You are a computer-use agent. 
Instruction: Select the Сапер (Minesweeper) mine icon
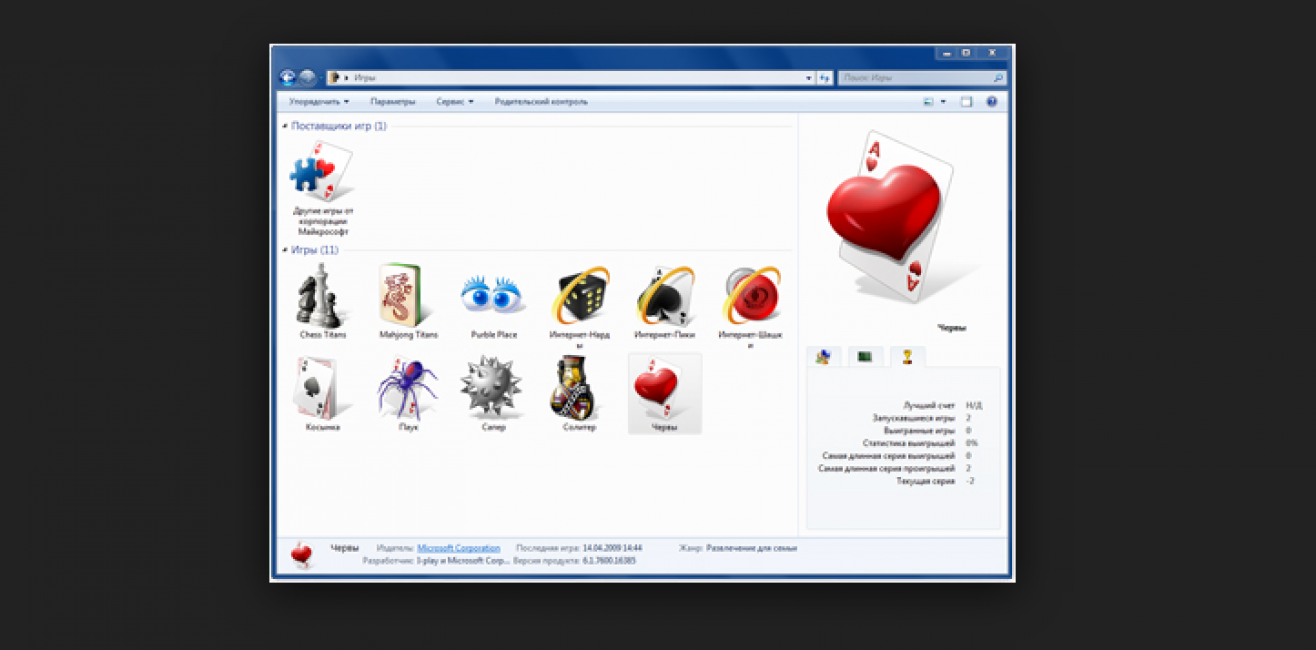coord(492,389)
